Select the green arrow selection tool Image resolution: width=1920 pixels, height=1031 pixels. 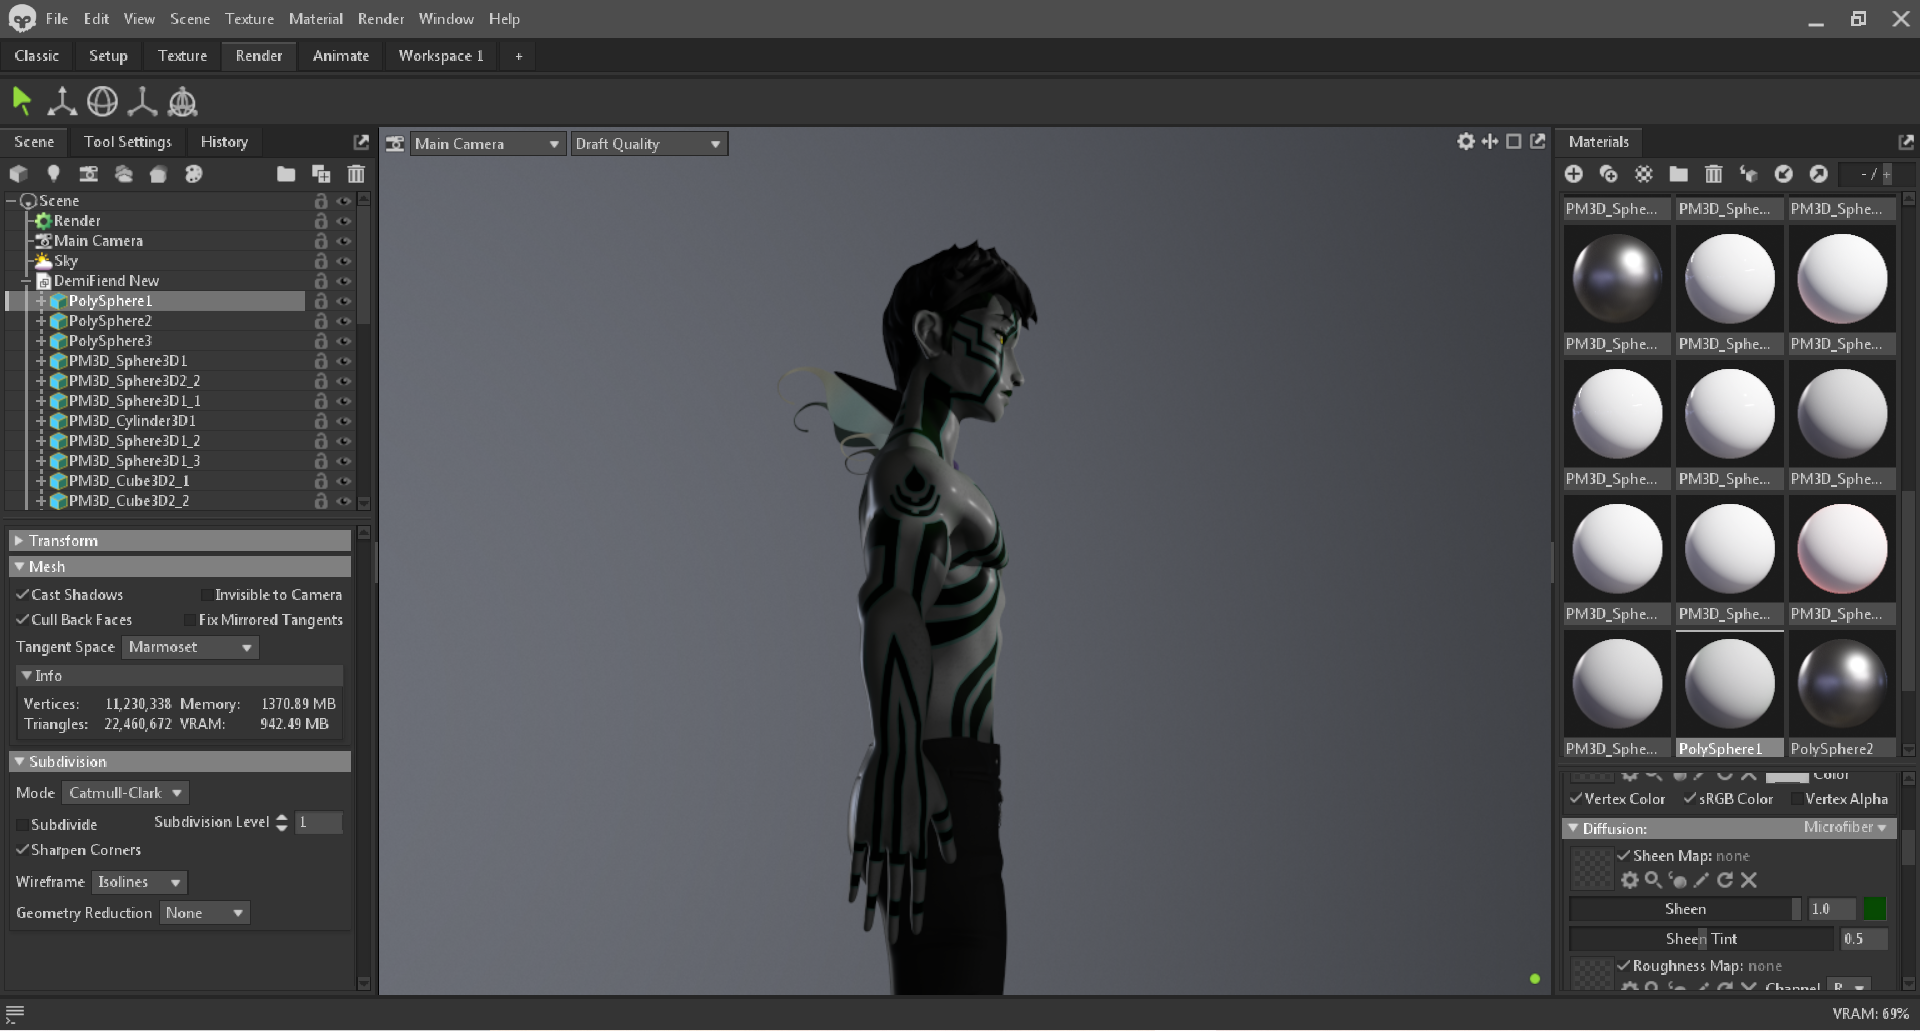coord(22,101)
